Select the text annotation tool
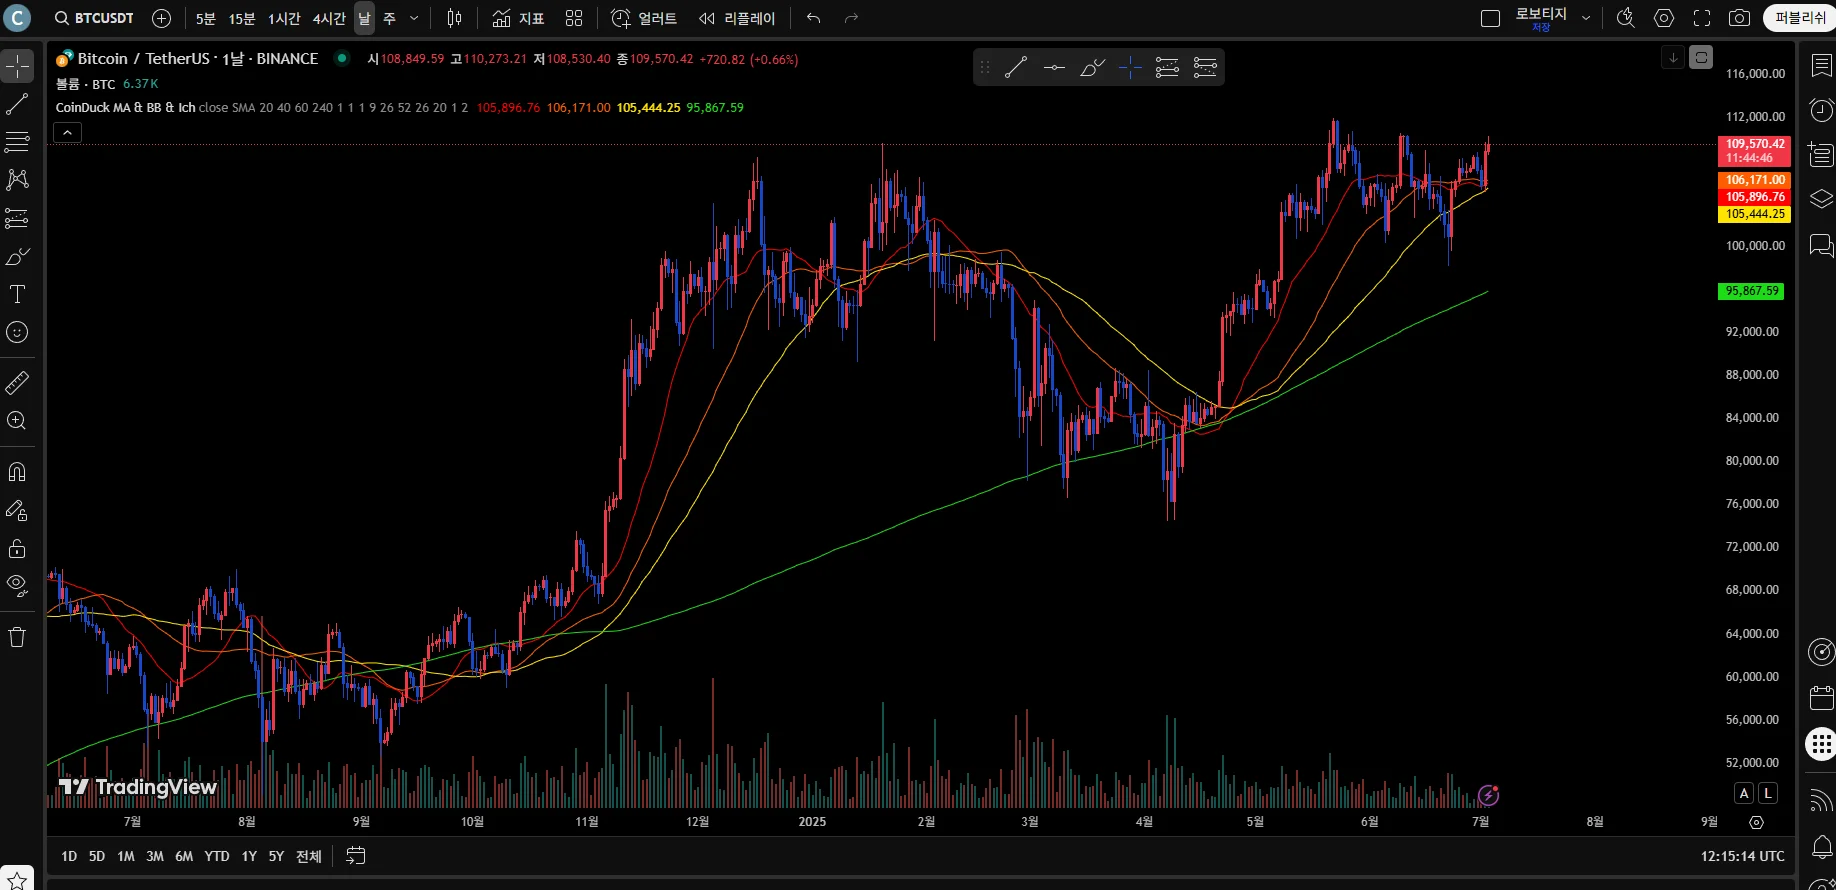1836x890 pixels. pyautogui.click(x=17, y=294)
